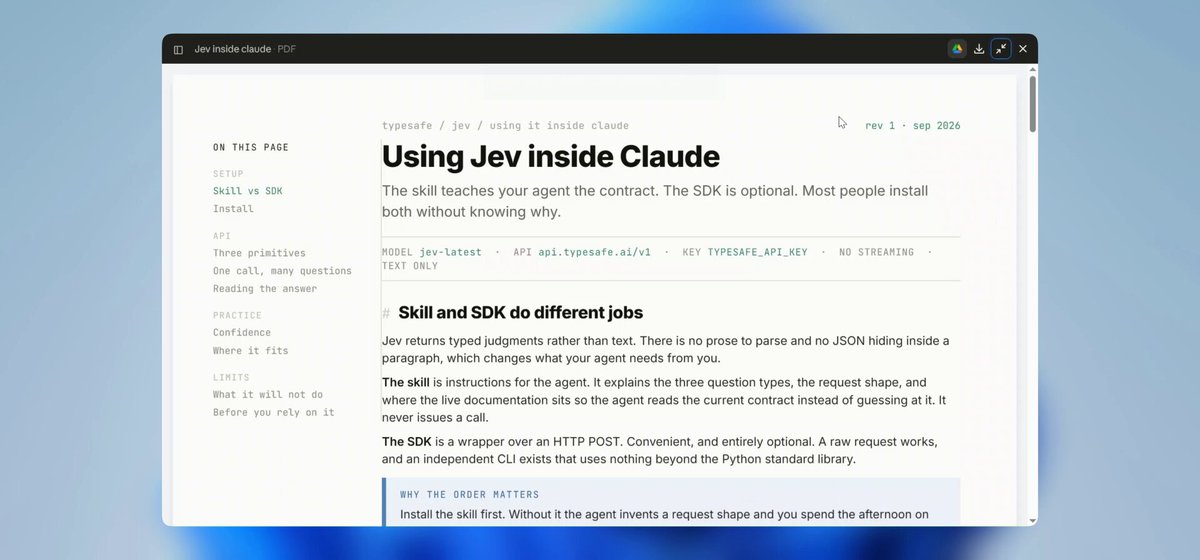The width and height of the screenshot is (1200, 560).
Task: Click the 'NO STREAMING' metadata label
Action: [x=876, y=252]
